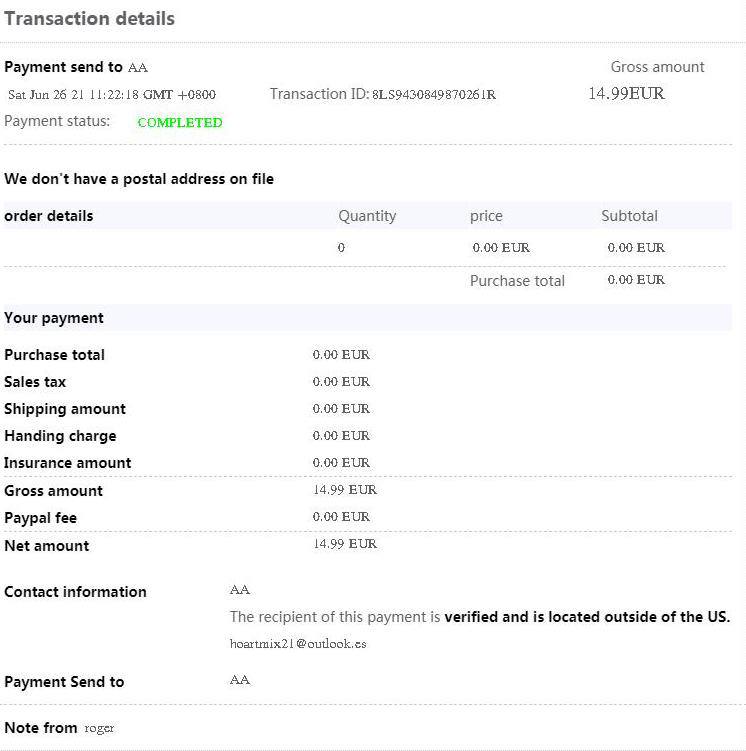Image resolution: width=746 pixels, height=751 pixels.
Task: Click the Insurance amount label
Action: pyautogui.click(x=68, y=463)
